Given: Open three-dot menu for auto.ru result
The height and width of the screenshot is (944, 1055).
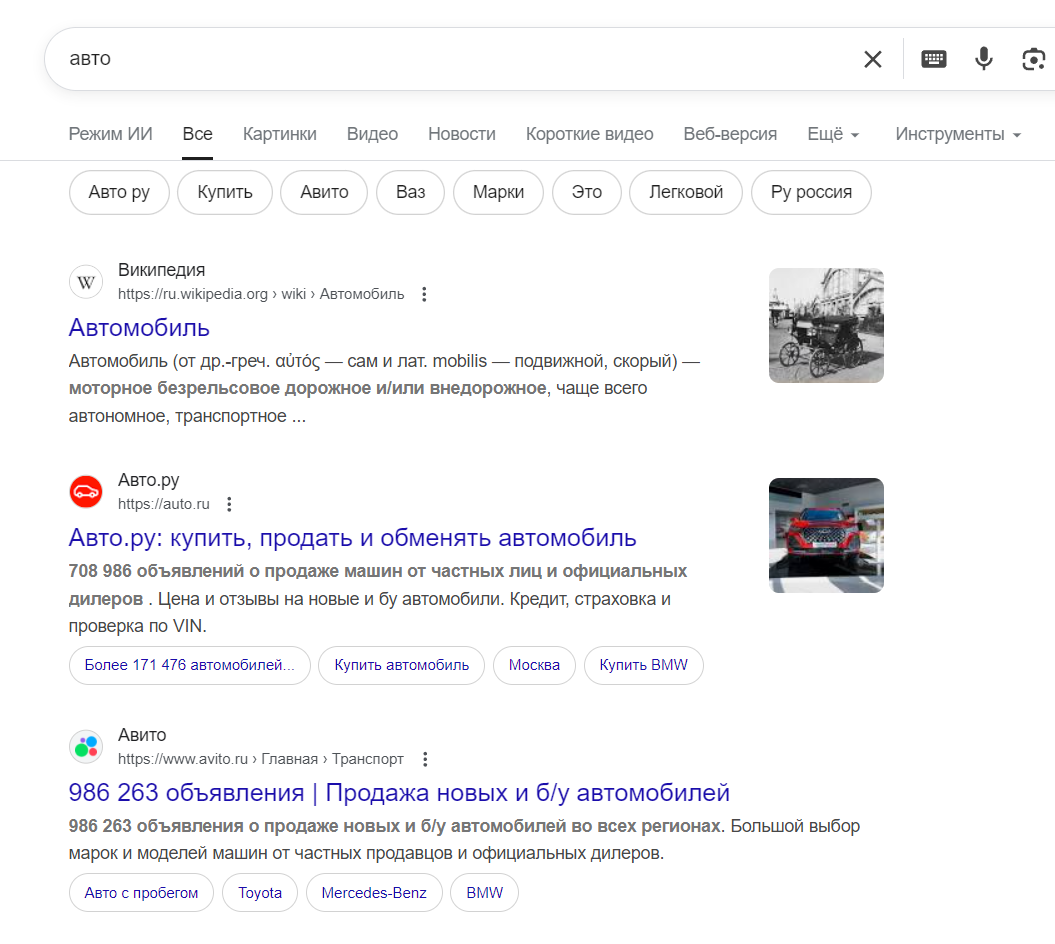Looking at the screenshot, I should [229, 504].
